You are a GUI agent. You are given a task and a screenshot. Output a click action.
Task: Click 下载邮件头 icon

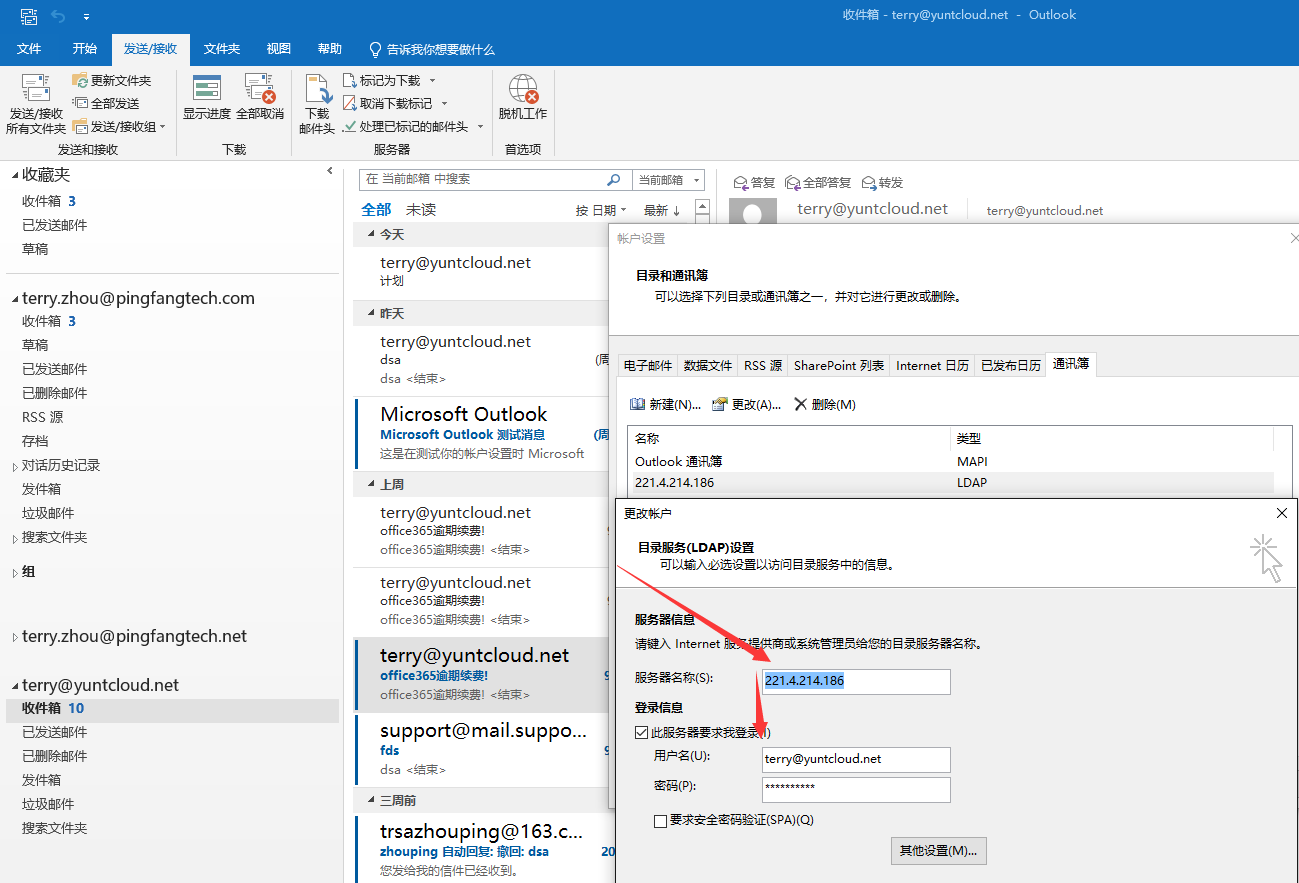[x=318, y=89]
